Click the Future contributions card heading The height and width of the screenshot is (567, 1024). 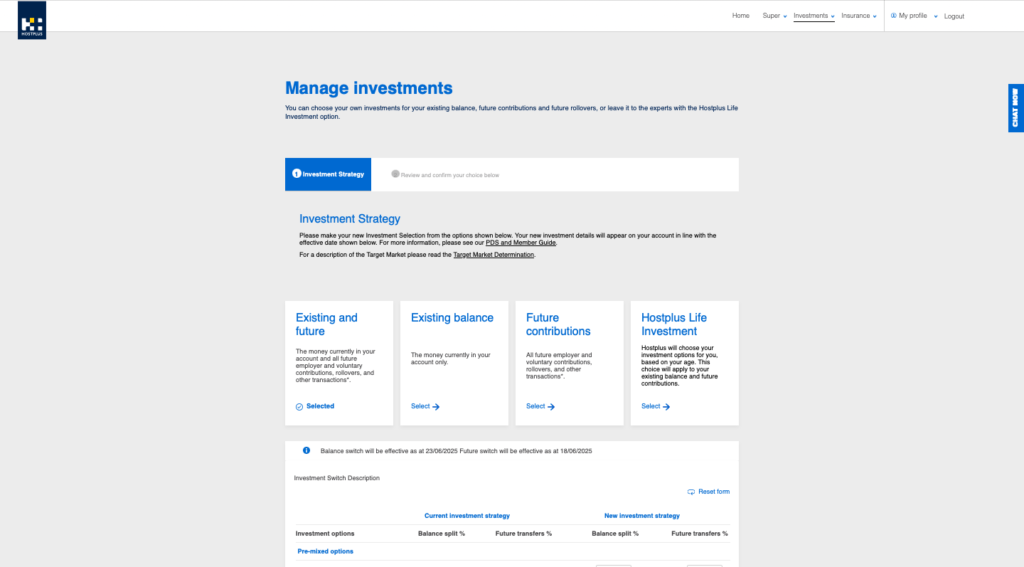click(558, 324)
